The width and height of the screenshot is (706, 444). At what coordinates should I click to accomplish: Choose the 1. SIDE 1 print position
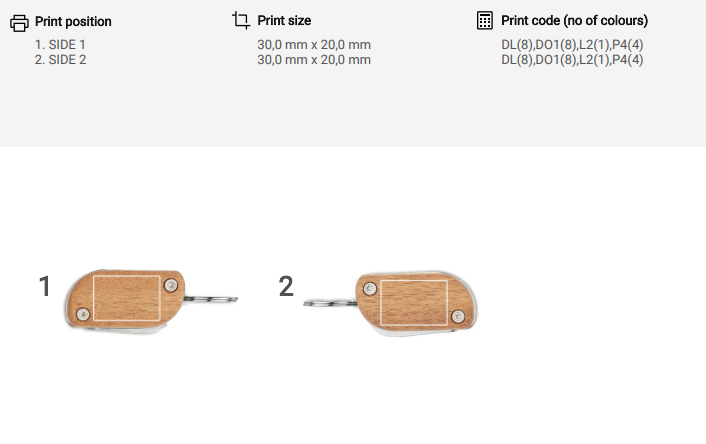pos(61,45)
